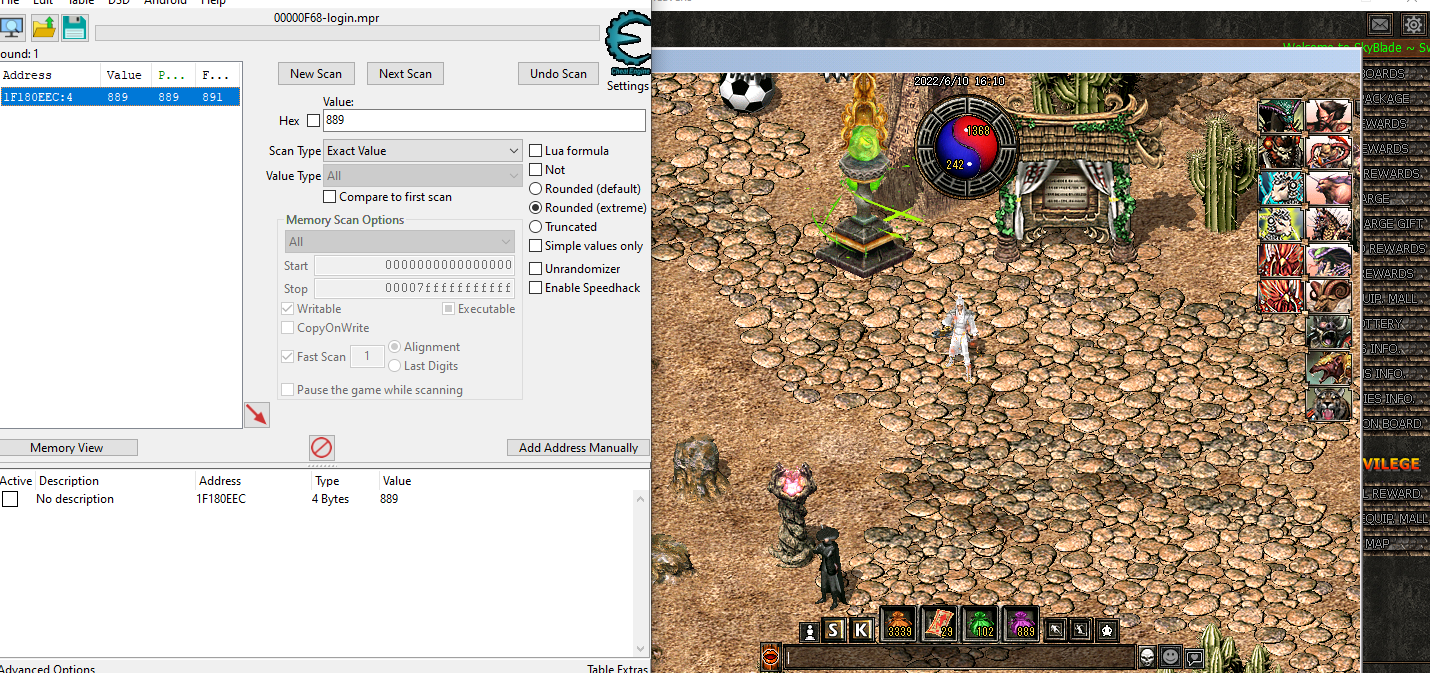Click the Undo Scan button

coord(559,73)
